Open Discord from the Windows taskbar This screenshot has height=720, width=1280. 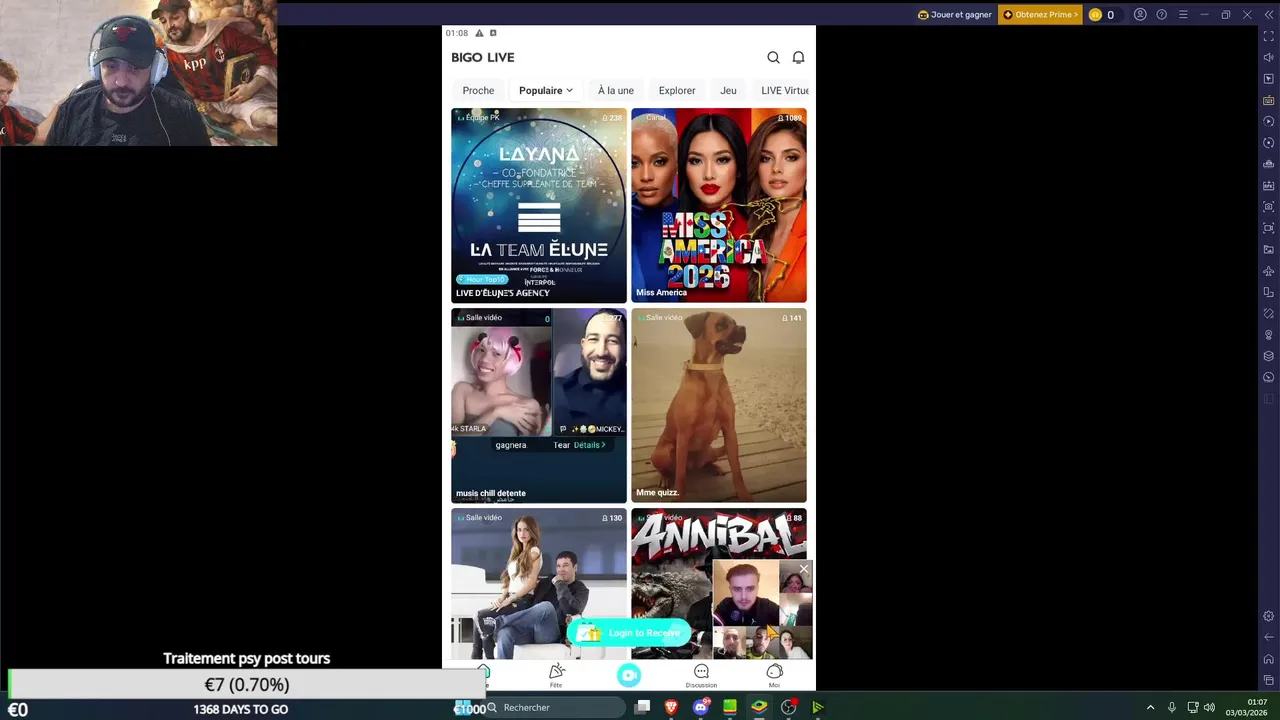[701, 707]
